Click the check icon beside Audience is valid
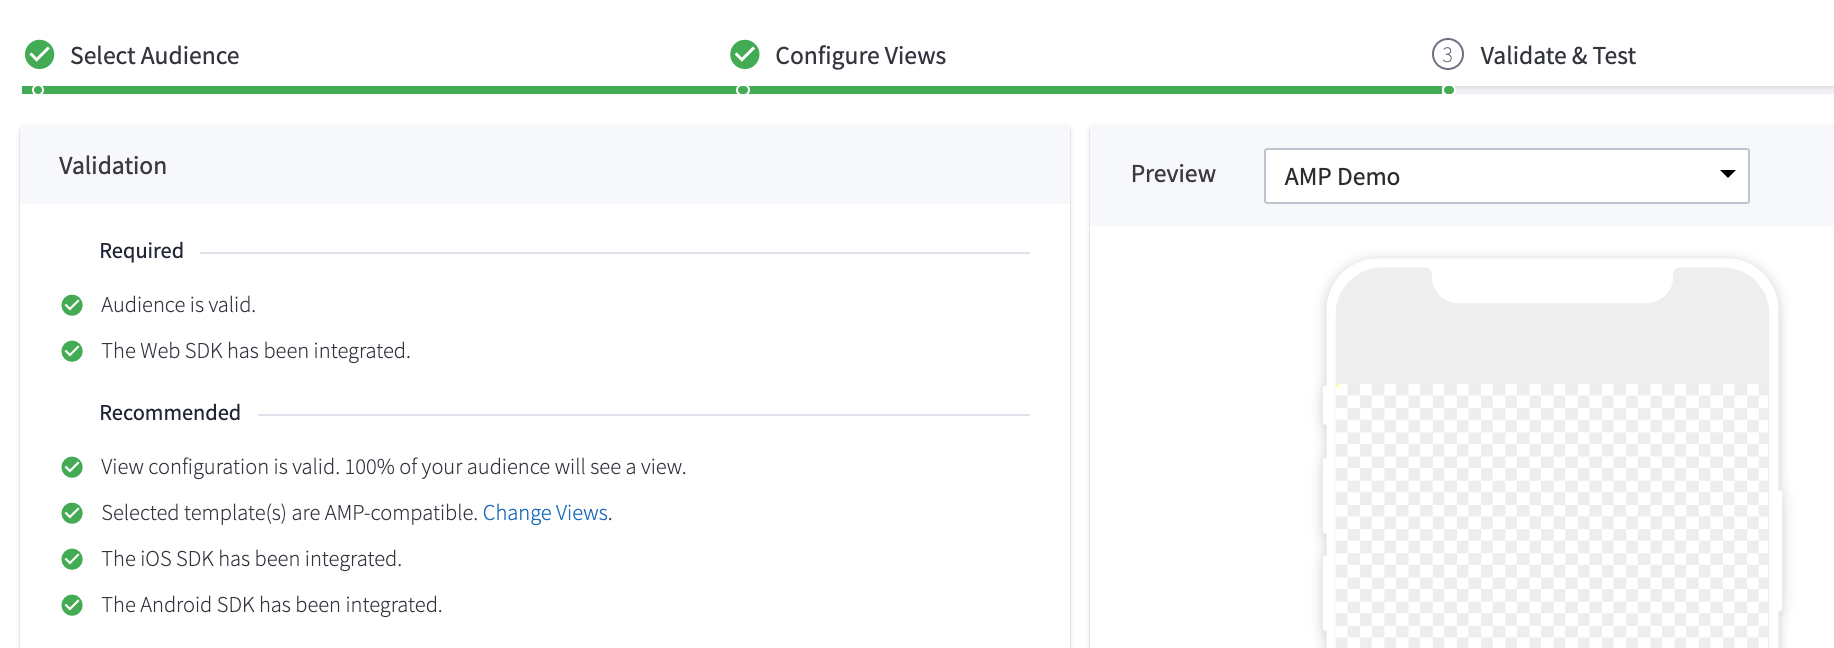The image size is (1834, 648). pos(72,305)
